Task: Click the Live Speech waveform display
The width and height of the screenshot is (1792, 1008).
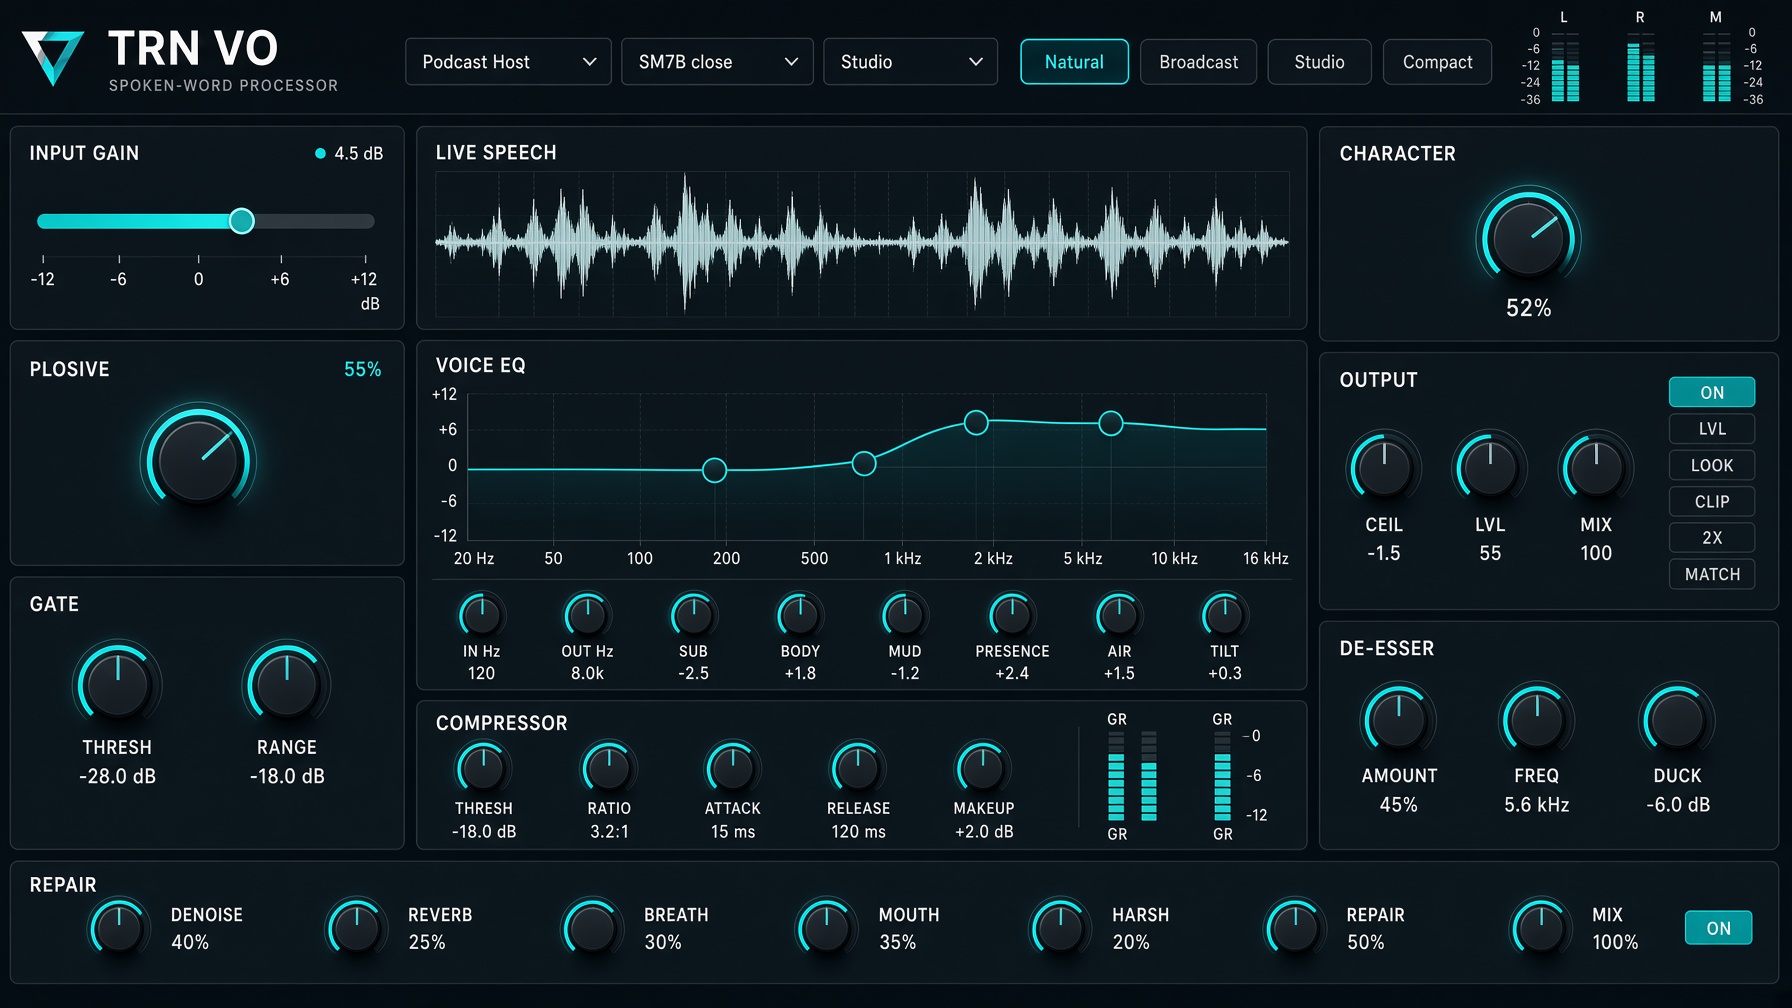Action: [x=862, y=243]
